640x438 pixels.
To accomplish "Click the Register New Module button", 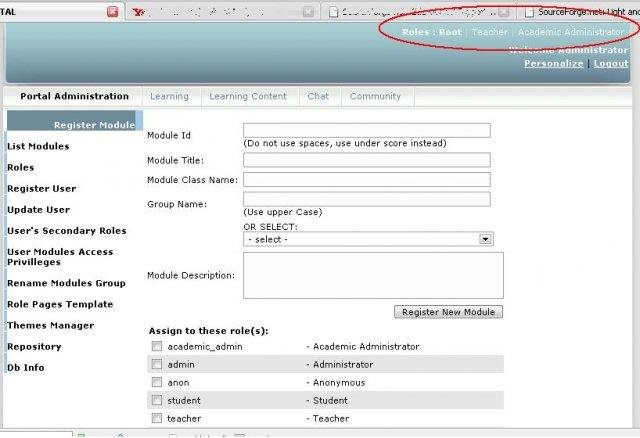I will pos(449,312).
